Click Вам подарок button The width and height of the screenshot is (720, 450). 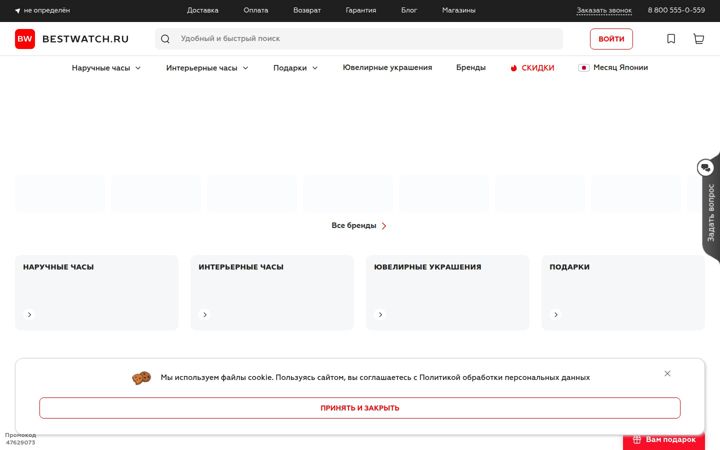(x=664, y=440)
